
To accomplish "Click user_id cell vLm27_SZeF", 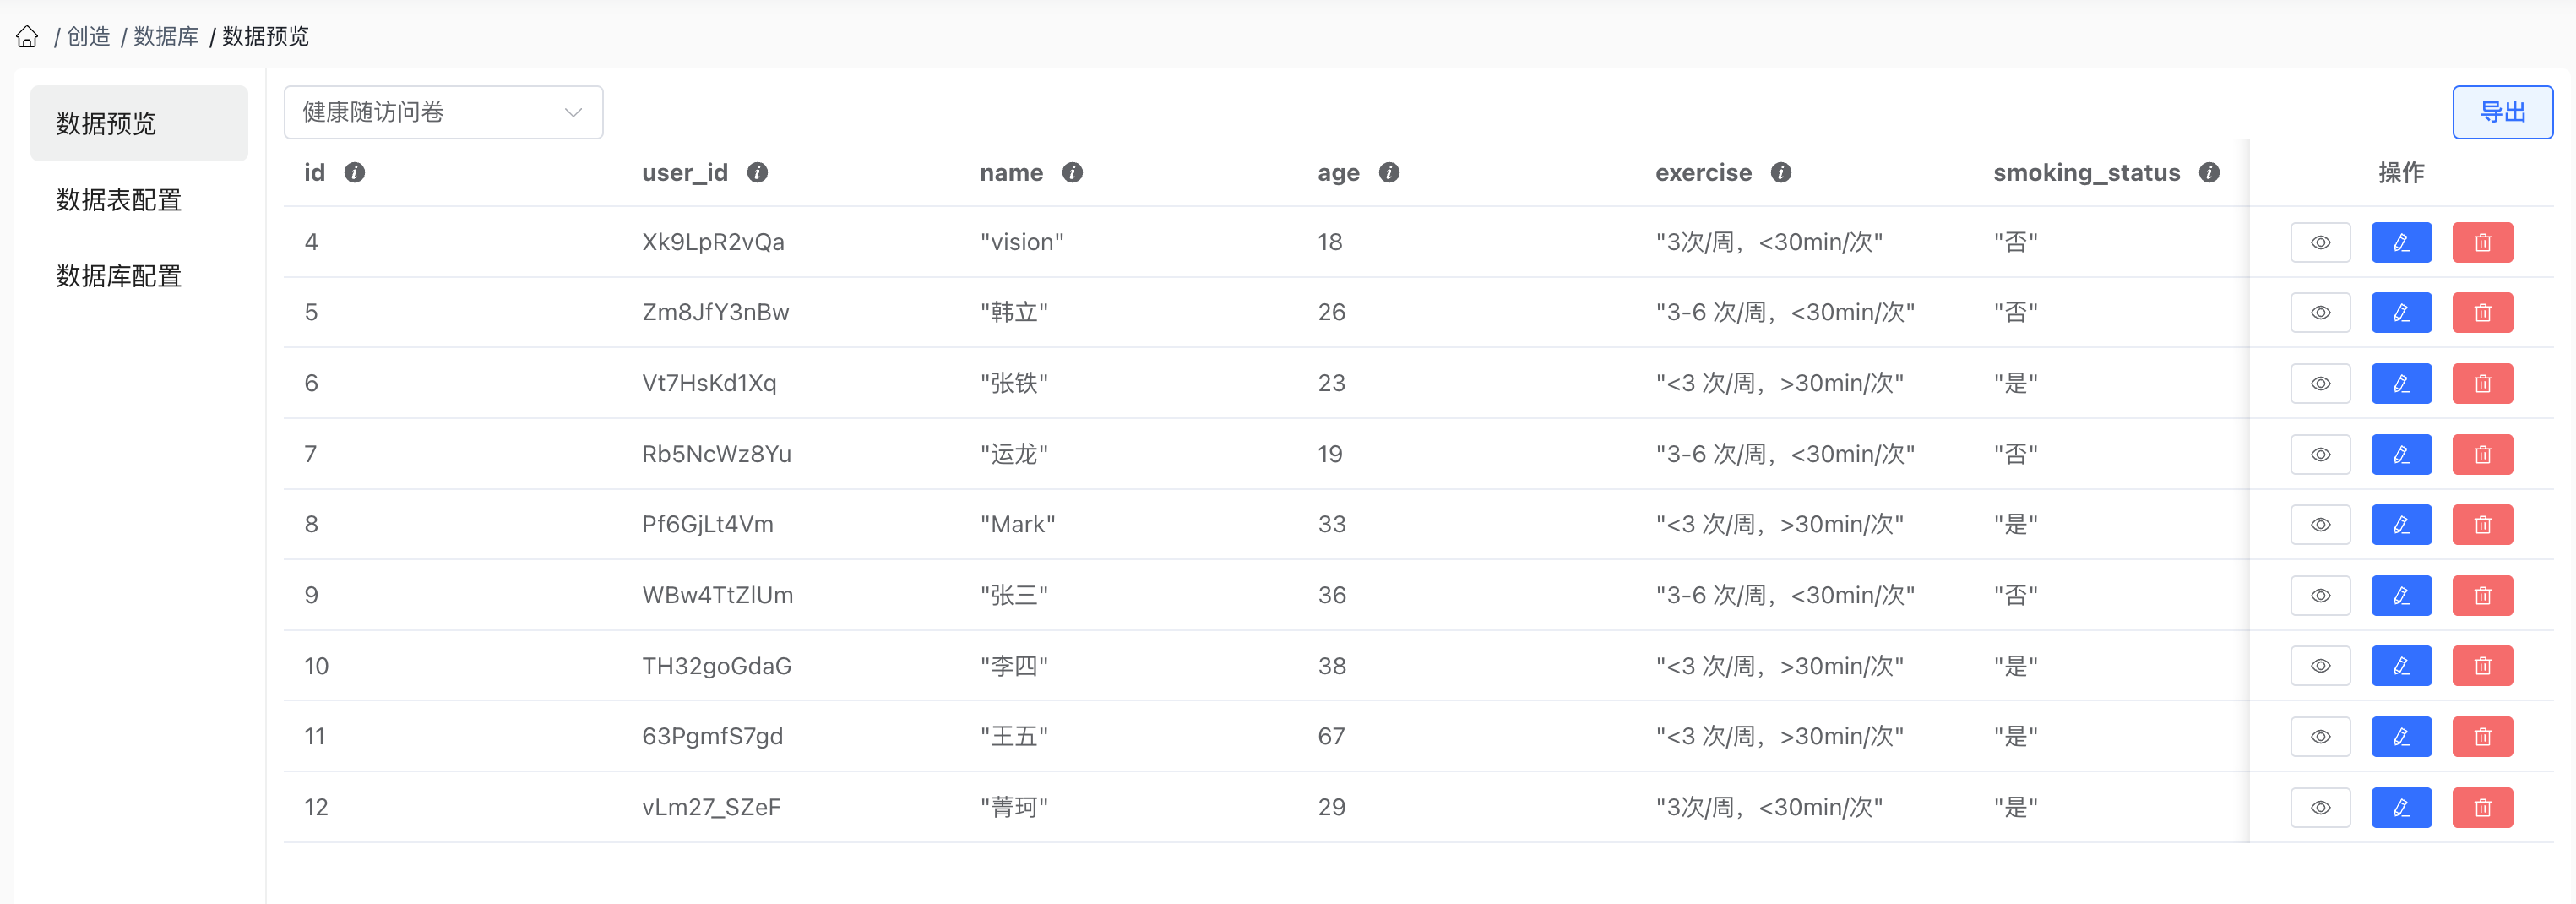I will [x=711, y=807].
